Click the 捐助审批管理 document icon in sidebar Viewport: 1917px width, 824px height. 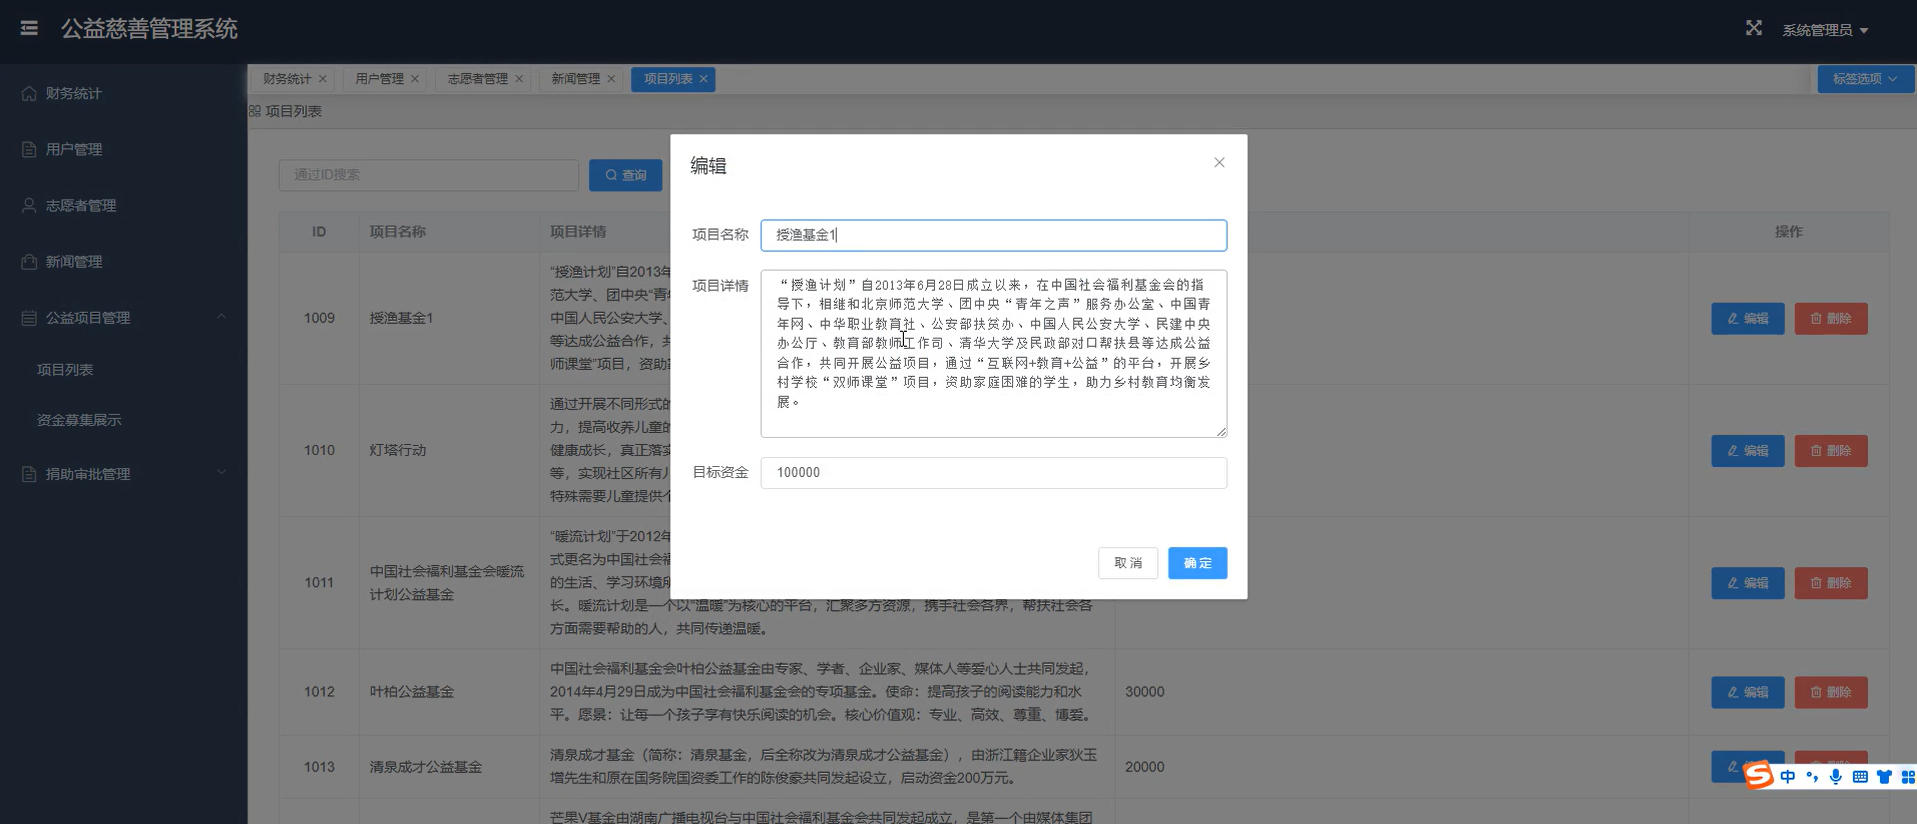point(29,473)
